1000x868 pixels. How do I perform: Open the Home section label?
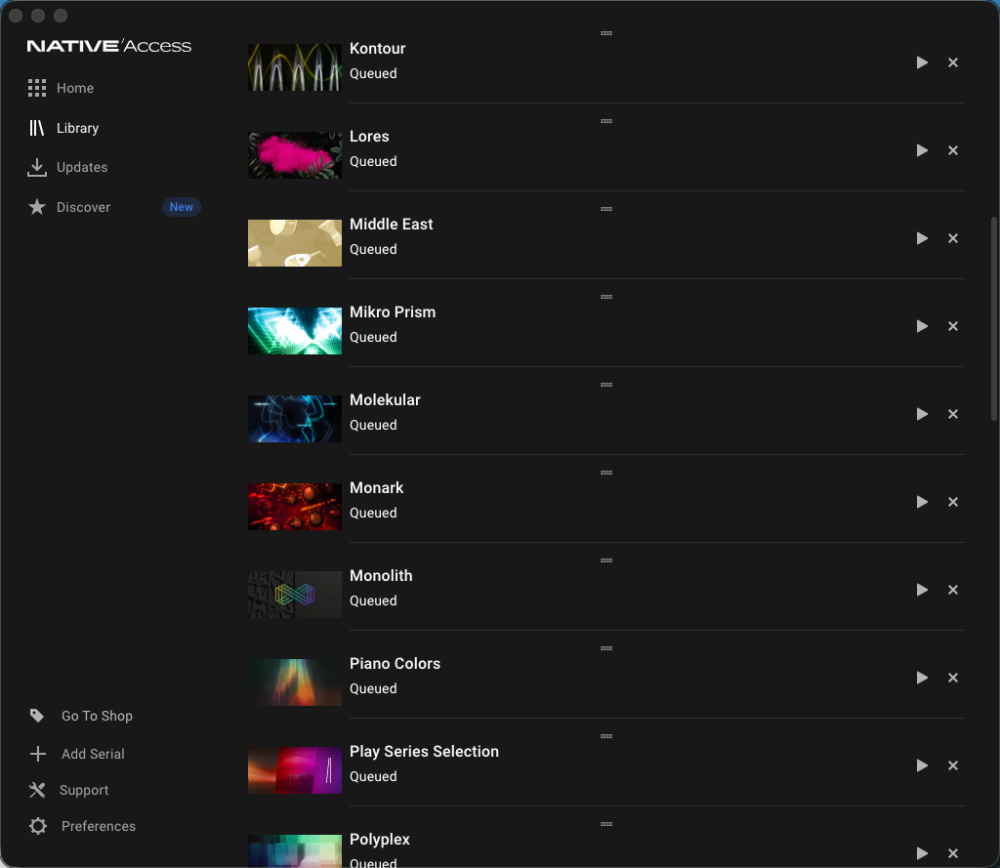75,88
